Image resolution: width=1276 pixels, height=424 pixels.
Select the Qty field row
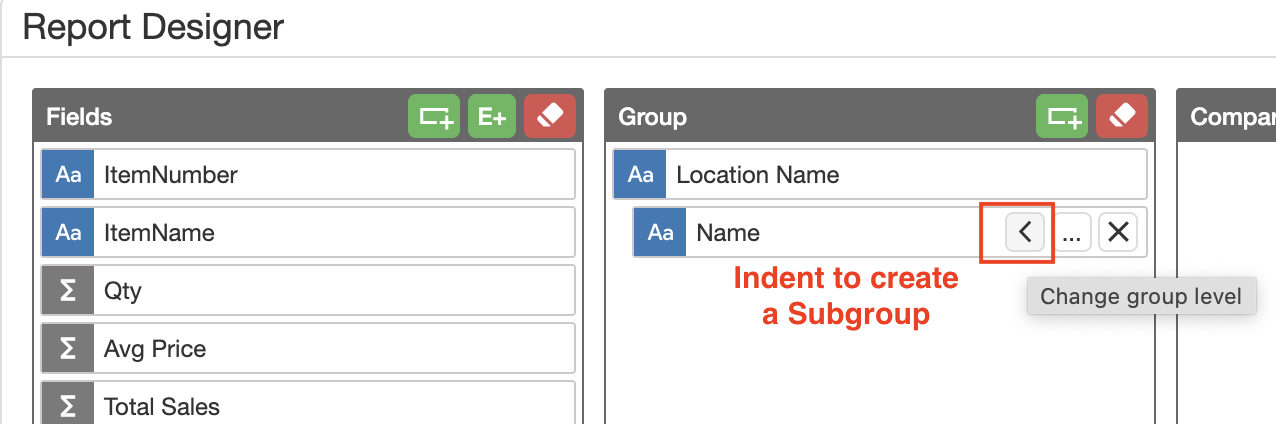[x=308, y=291]
